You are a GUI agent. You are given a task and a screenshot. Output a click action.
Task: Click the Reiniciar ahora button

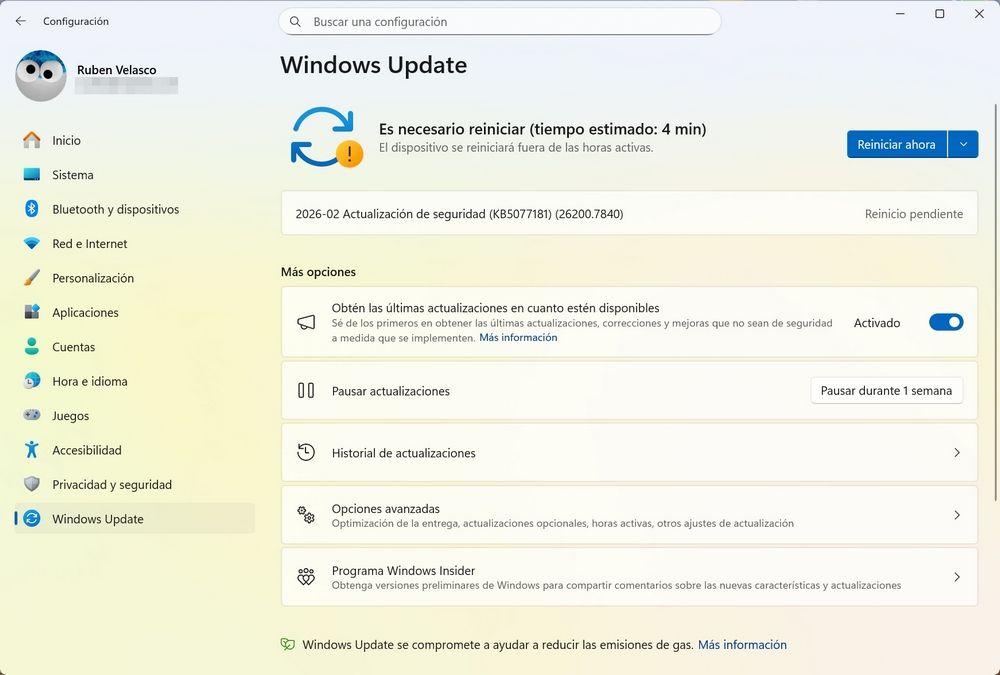[896, 144]
